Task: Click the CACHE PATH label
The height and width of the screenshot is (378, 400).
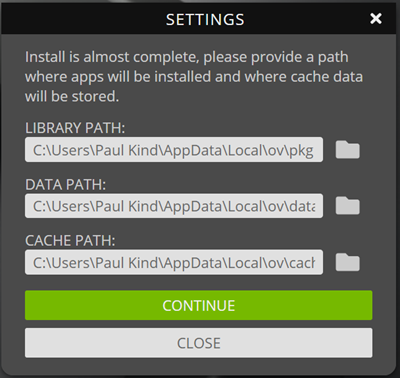Action: pyautogui.click(x=70, y=241)
